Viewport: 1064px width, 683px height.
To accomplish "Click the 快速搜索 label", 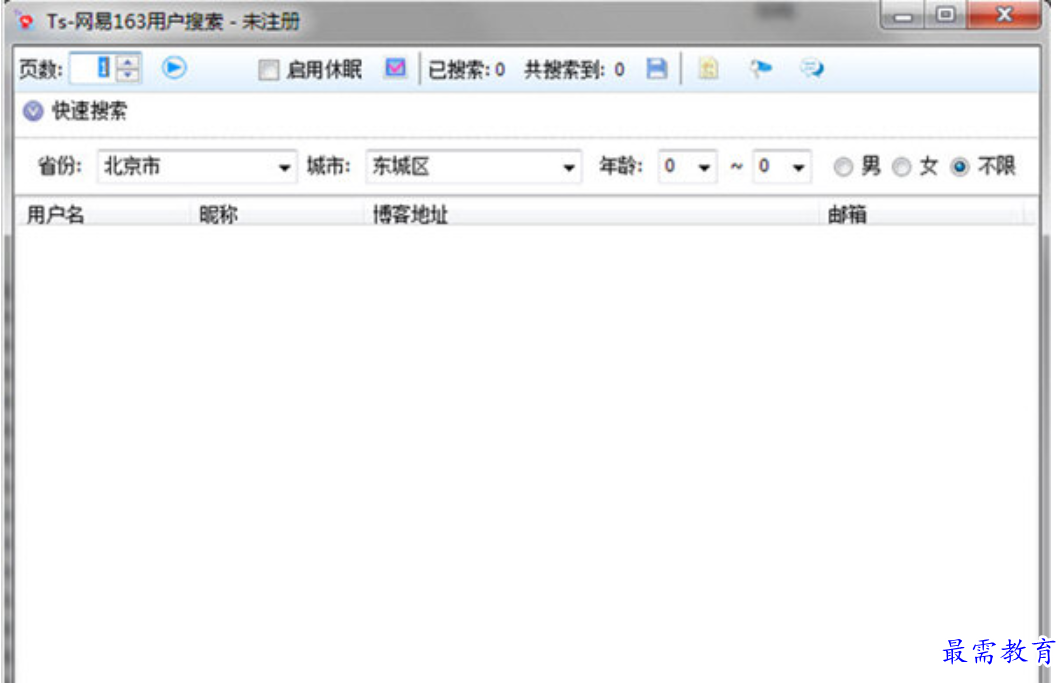I will (x=90, y=111).
